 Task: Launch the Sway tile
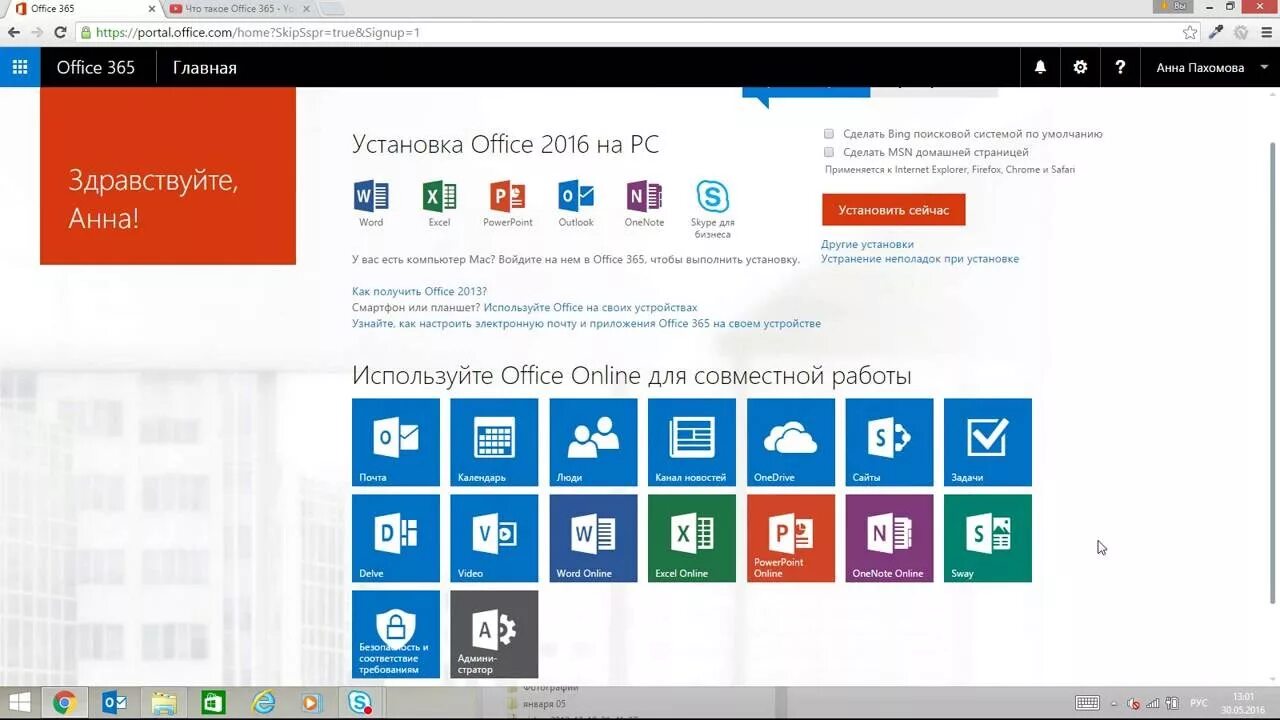(x=988, y=538)
